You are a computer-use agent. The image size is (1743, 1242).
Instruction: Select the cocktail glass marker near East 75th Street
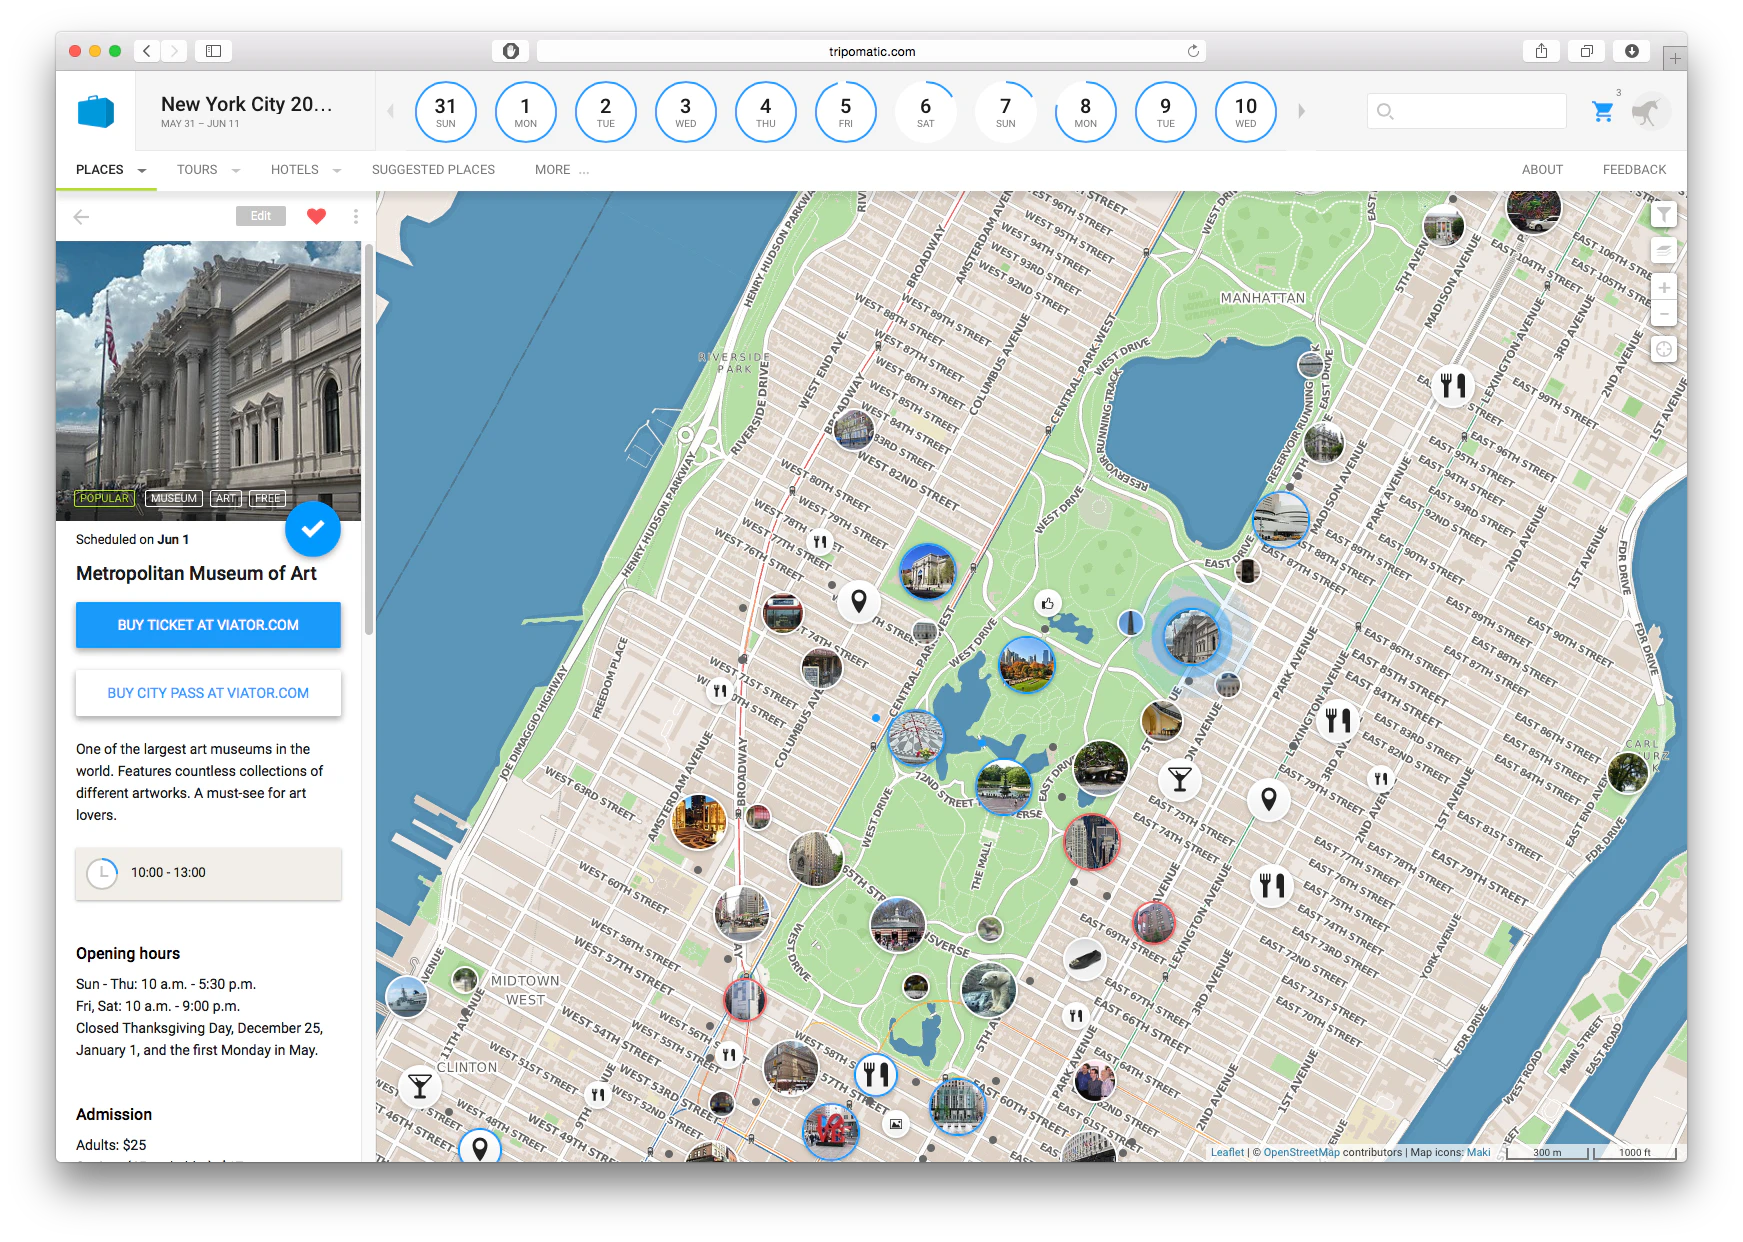pos(1180,779)
